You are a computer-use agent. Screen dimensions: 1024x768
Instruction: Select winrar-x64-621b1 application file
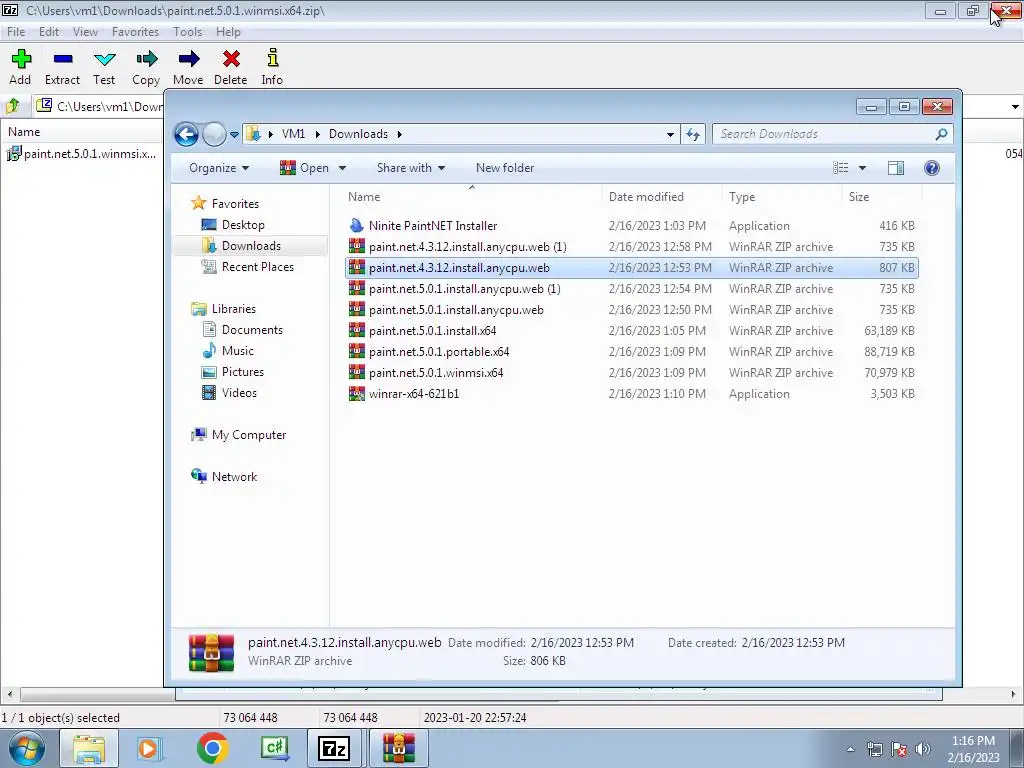coord(631,394)
